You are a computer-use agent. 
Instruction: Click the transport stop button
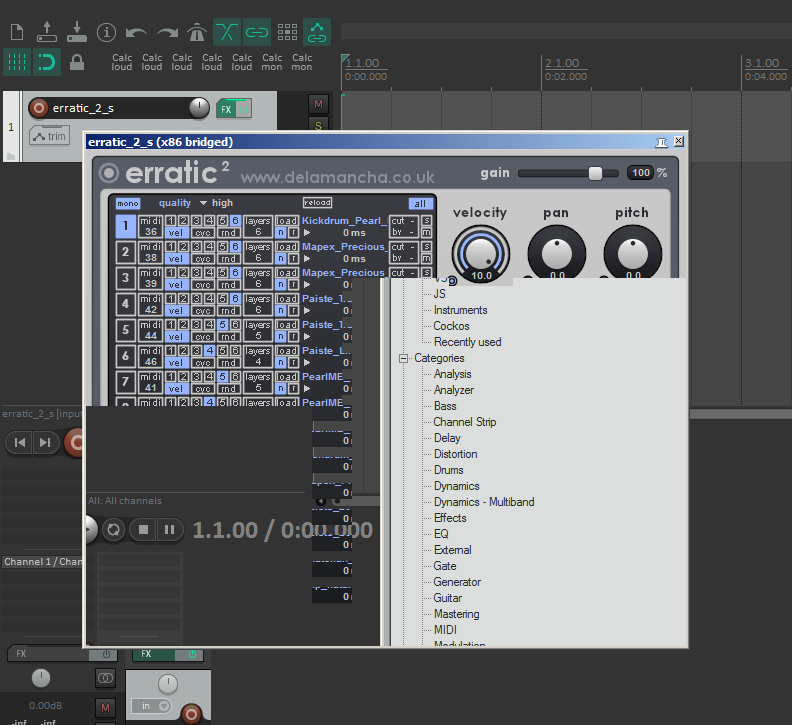(143, 529)
